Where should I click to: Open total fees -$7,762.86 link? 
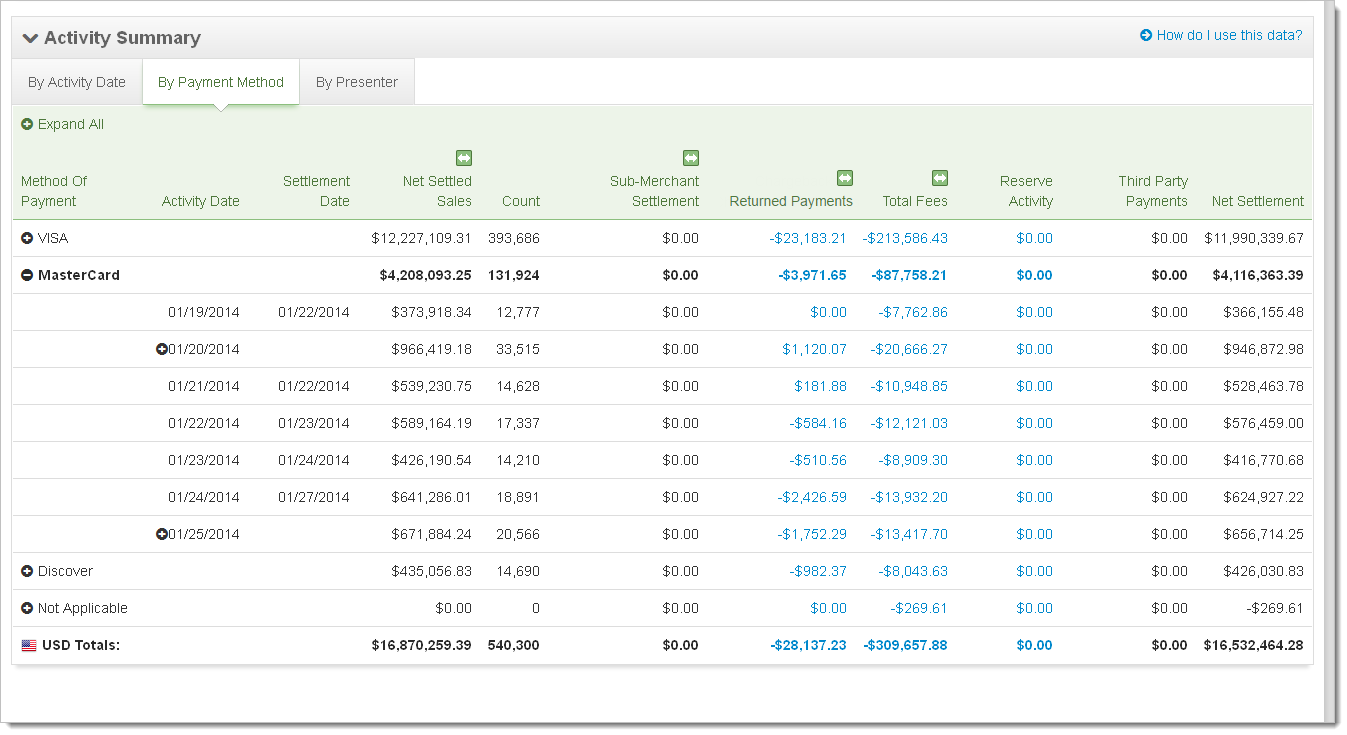point(913,313)
